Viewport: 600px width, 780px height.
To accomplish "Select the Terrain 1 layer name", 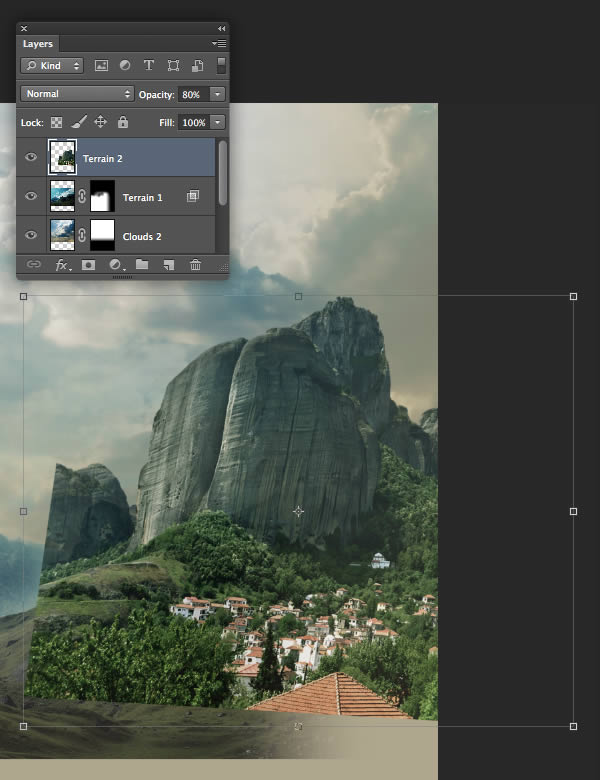I will pos(142,197).
